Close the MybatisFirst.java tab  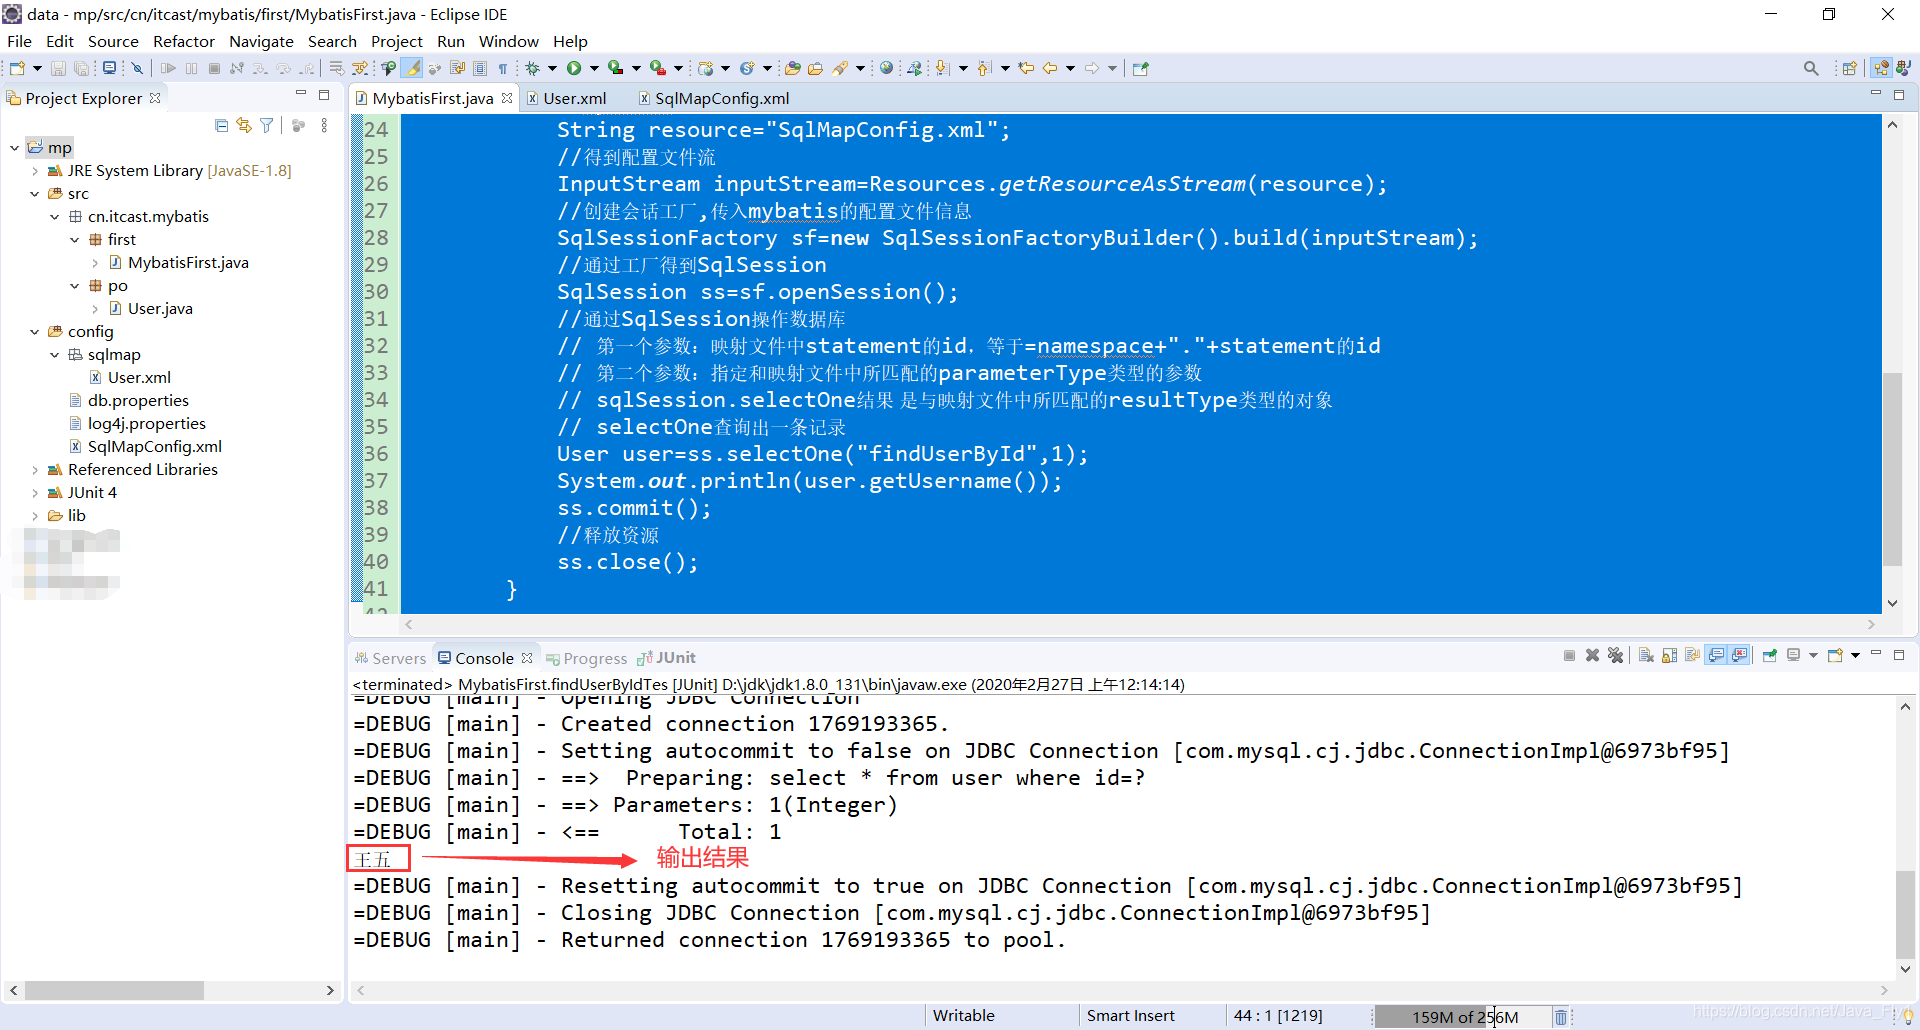pyautogui.click(x=507, y=98)
